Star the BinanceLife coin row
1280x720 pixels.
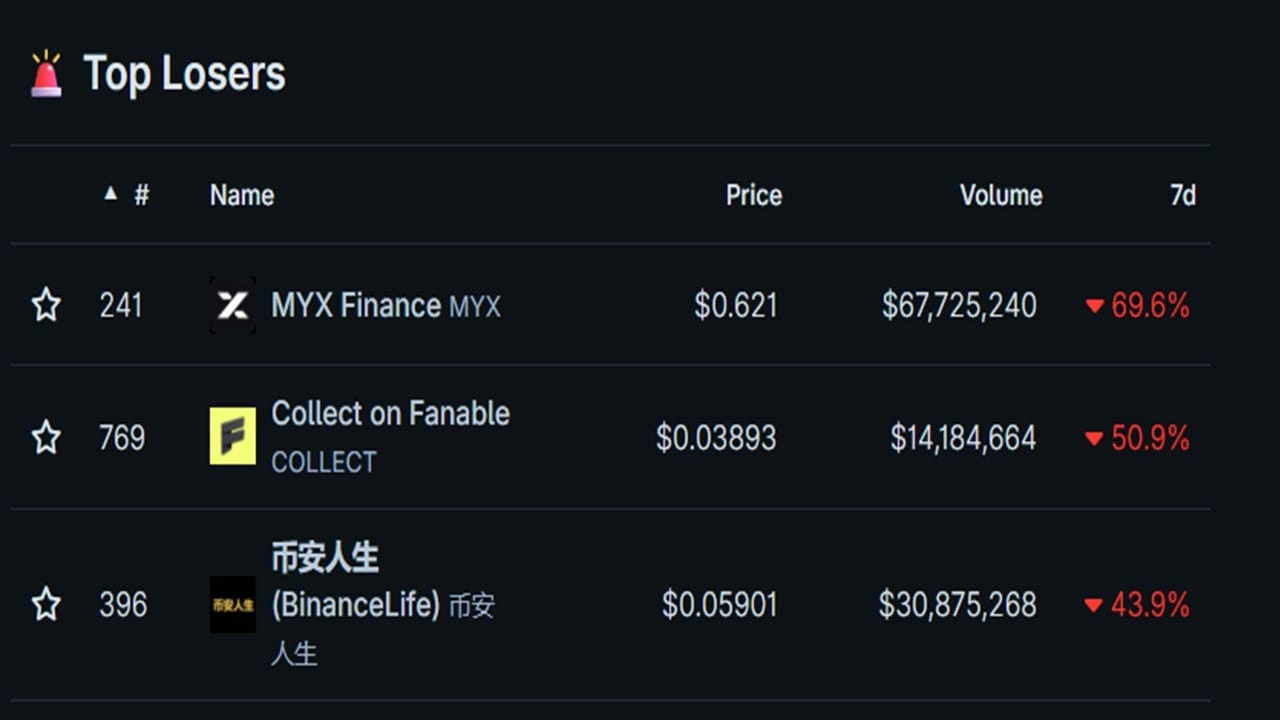point(46,604)
